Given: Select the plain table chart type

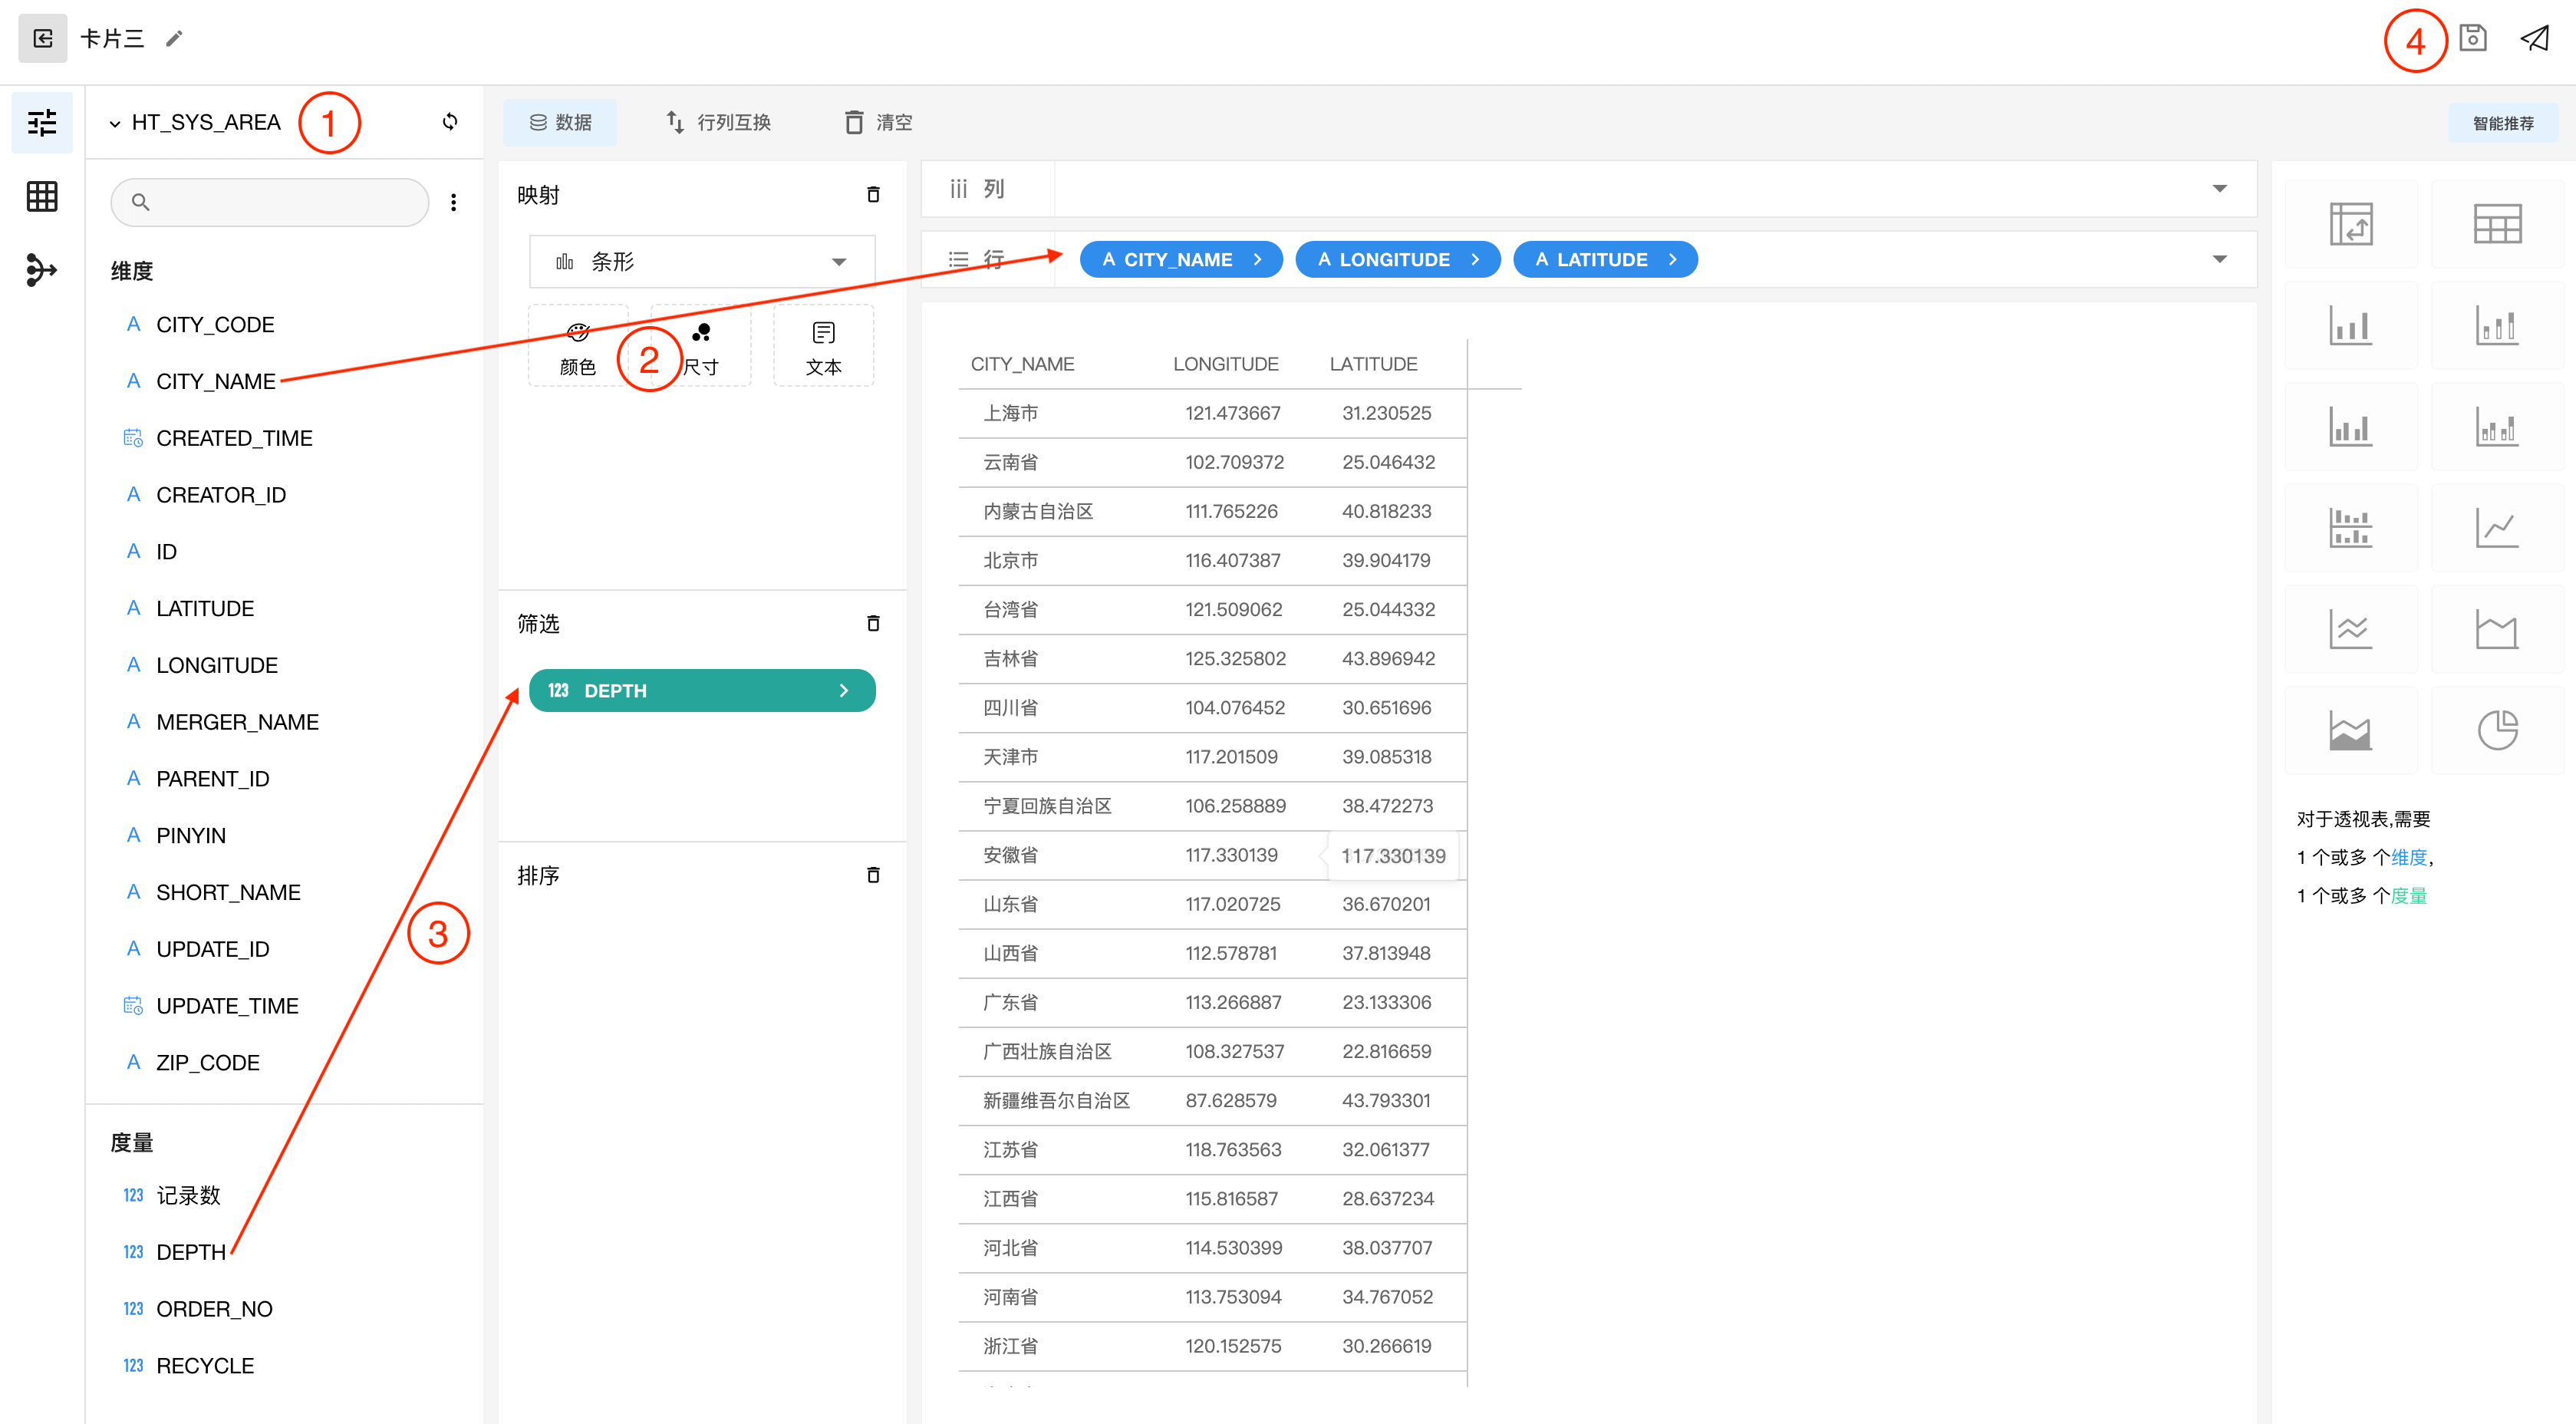Looking at the screenshot, I should pos(2497,224).
